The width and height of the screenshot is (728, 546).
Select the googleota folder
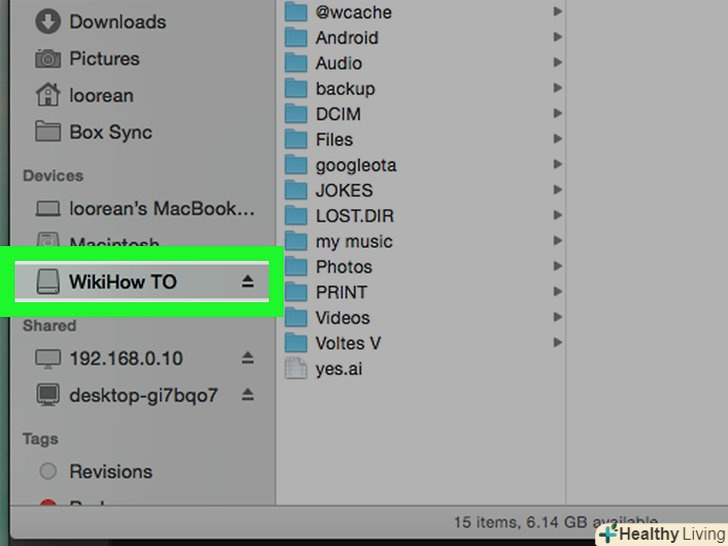340,165
